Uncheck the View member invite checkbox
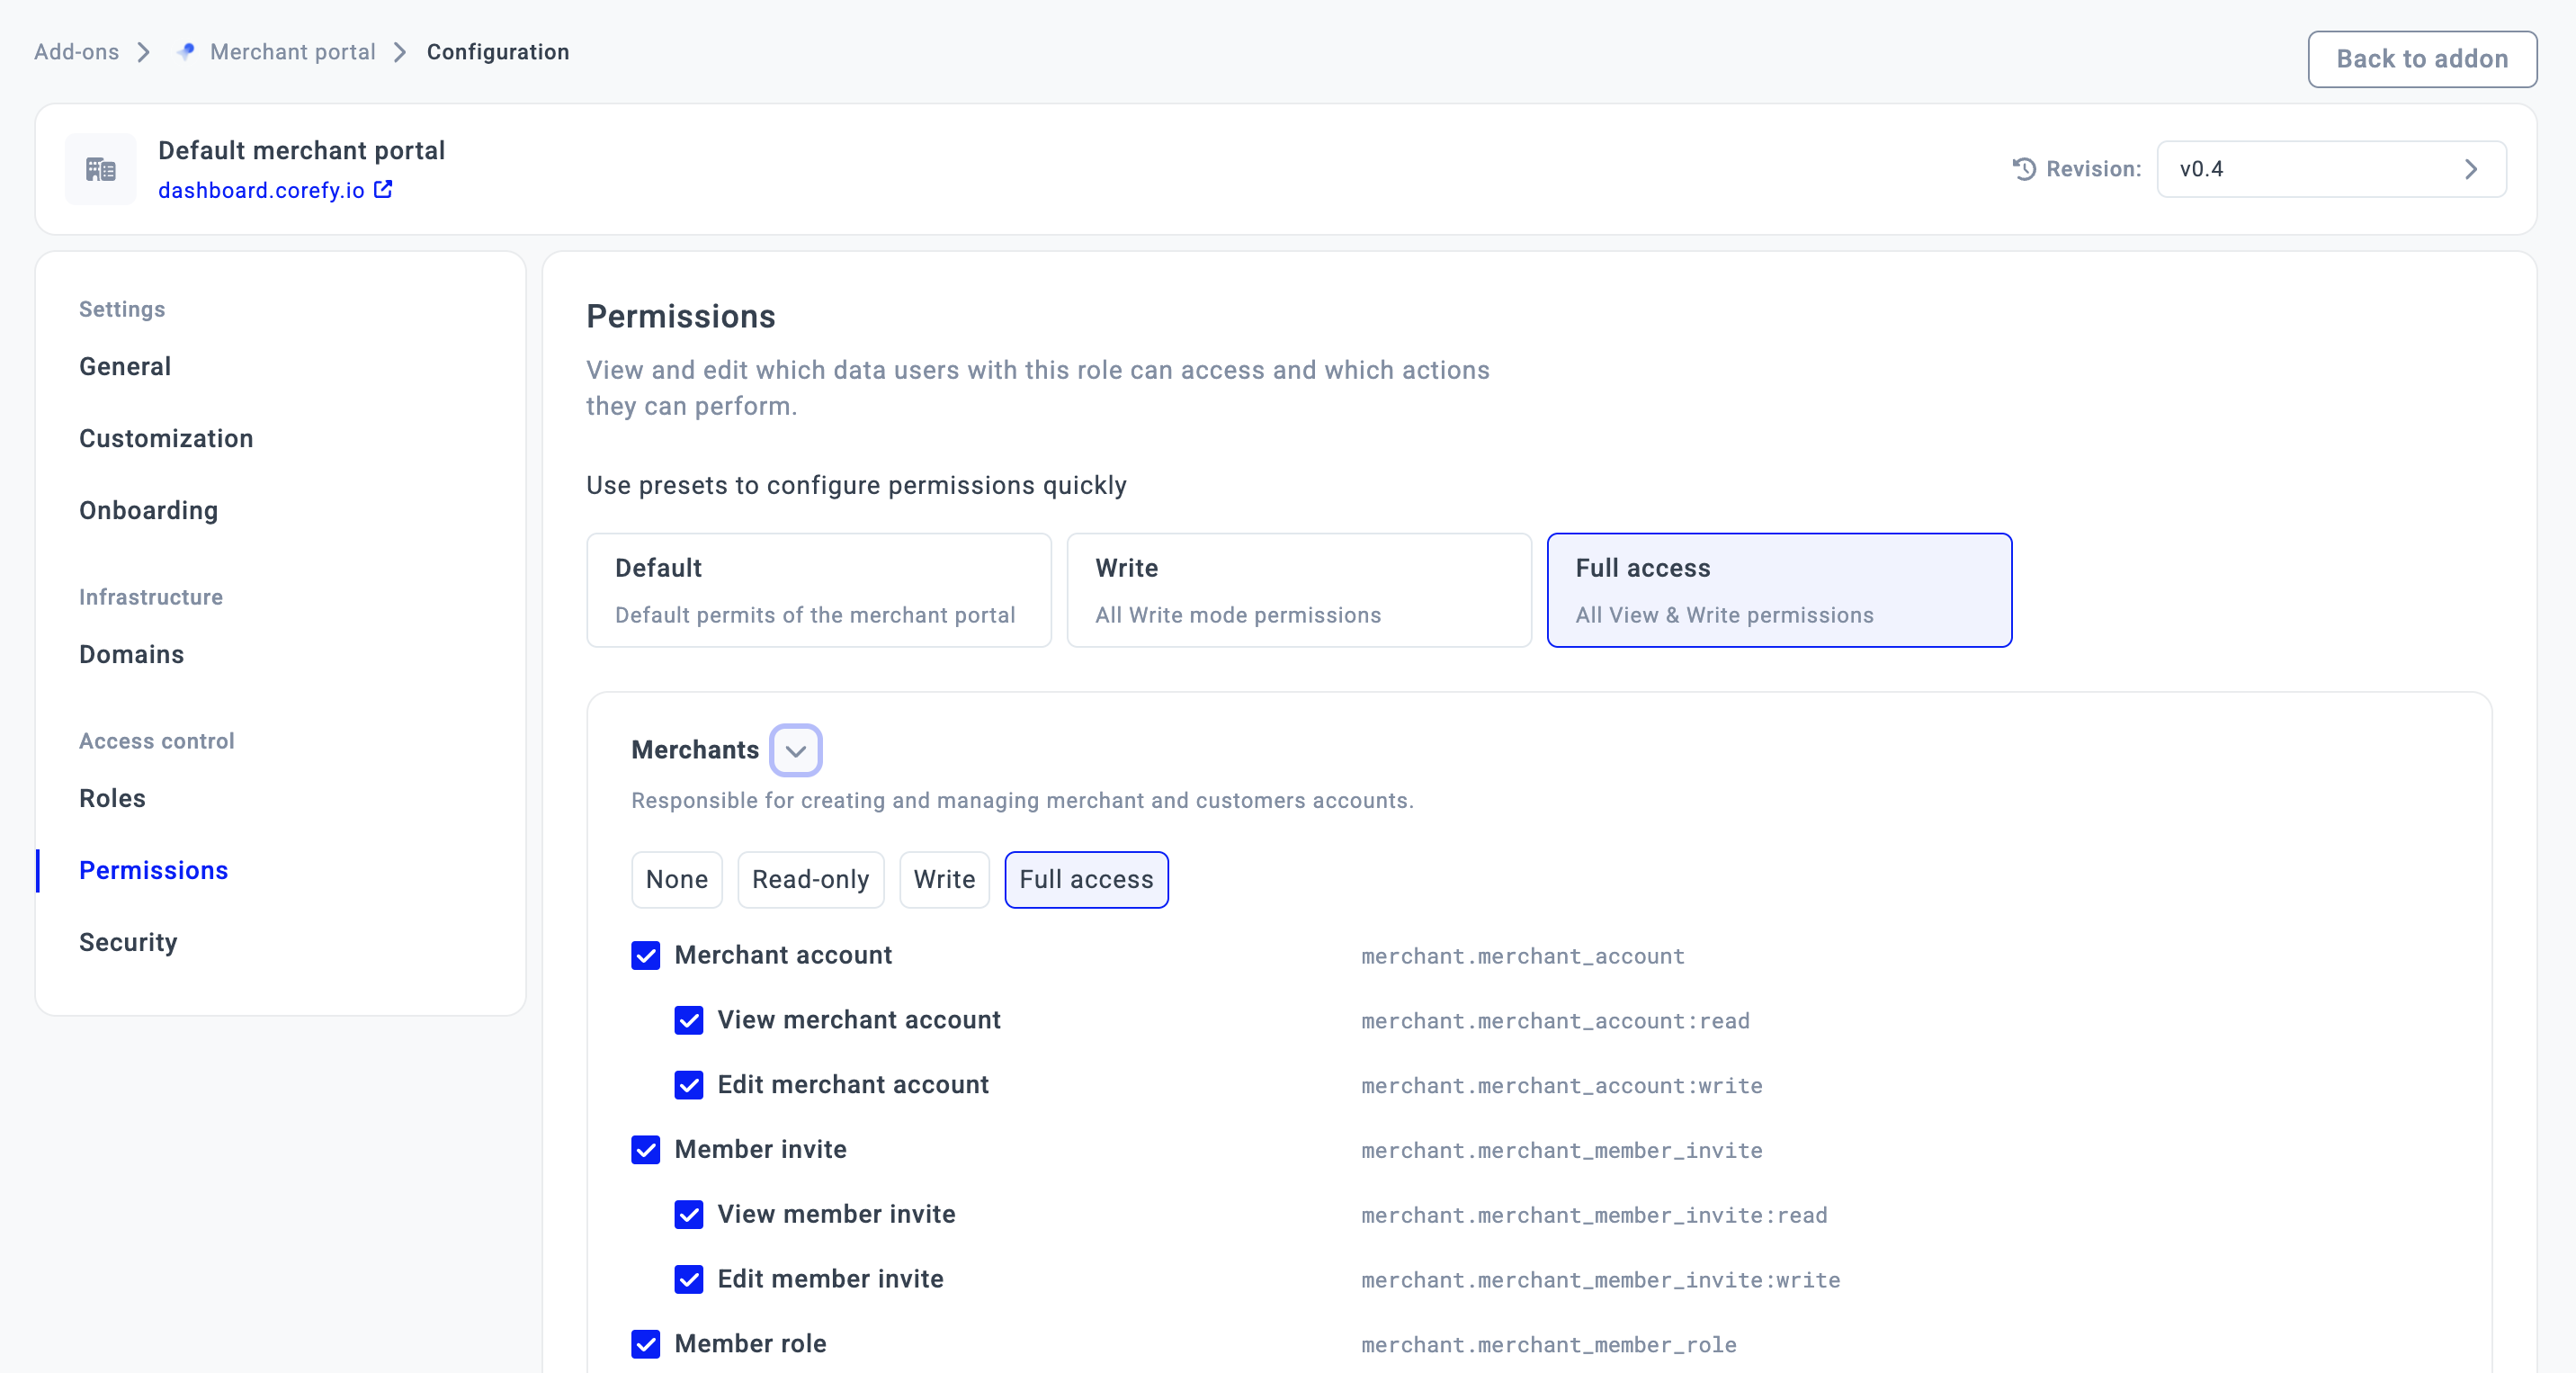Viewport: 2576px width, 1373px height. [x=689, y=1214]
